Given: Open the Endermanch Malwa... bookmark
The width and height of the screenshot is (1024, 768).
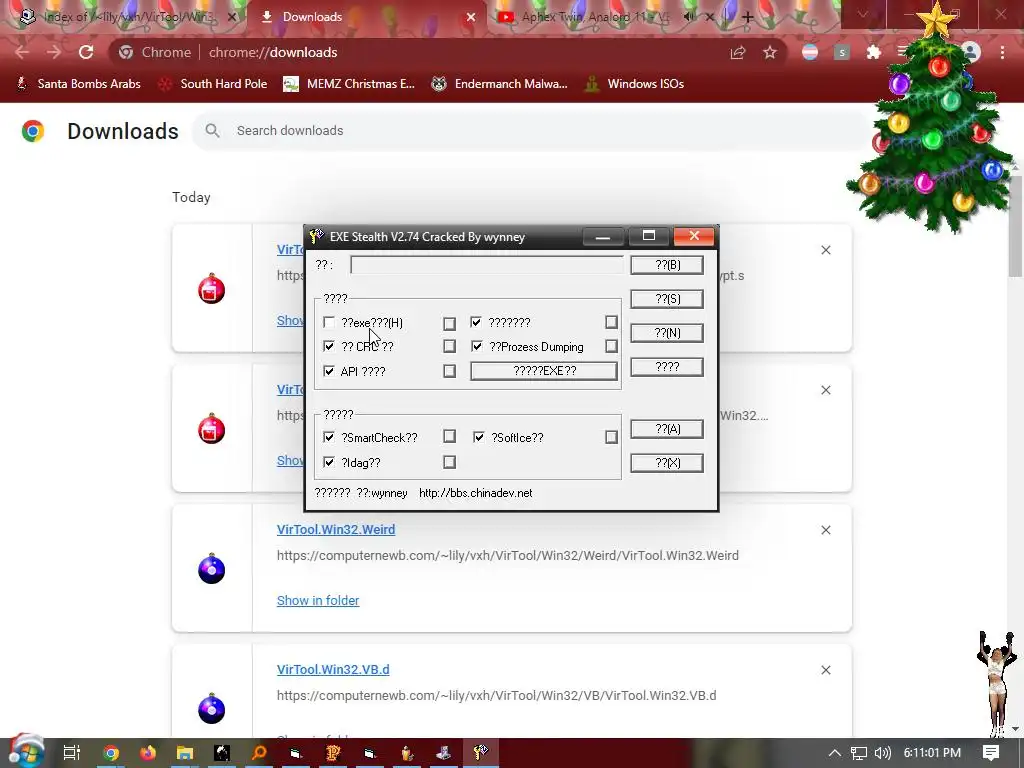Looking at the screenshot, I should point(499,84).
